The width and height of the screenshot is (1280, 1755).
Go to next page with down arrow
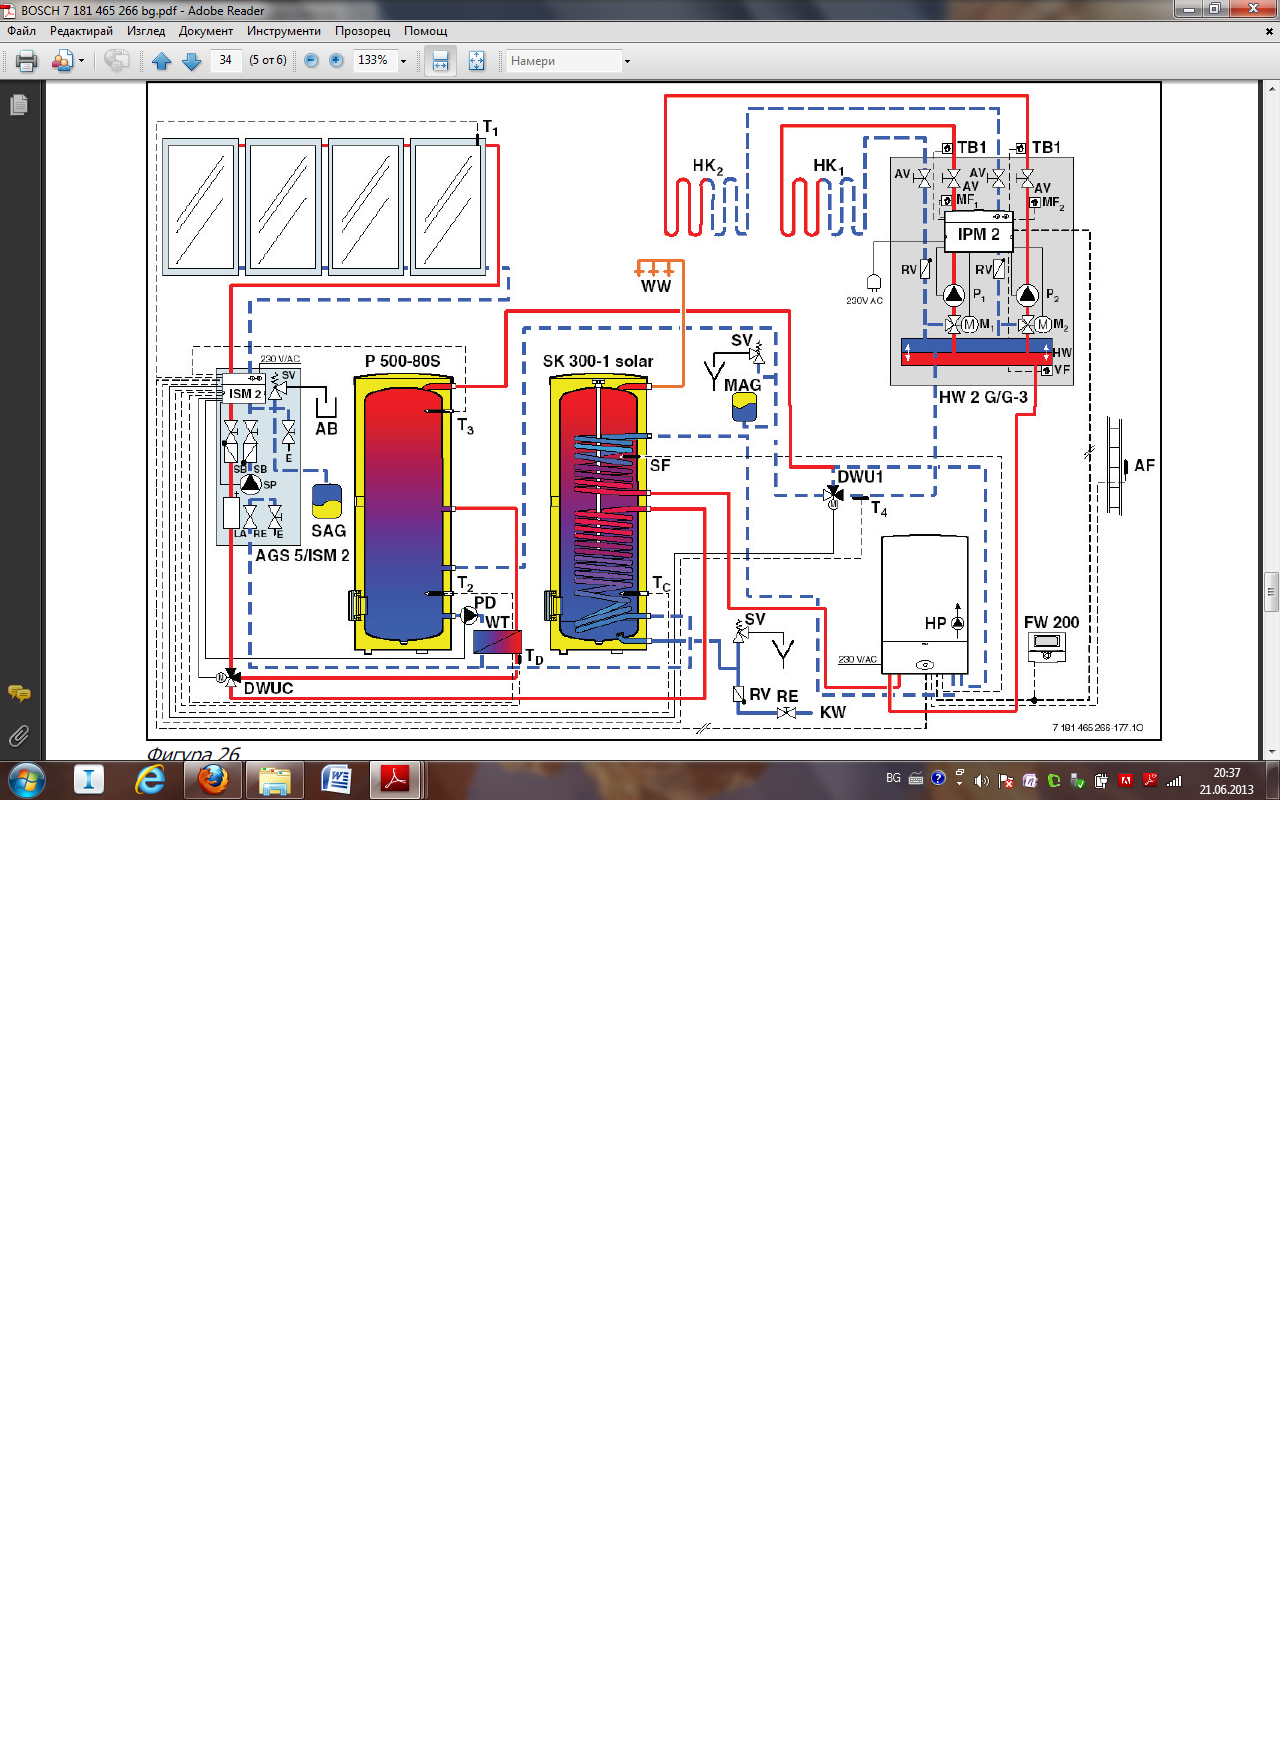tap(192, 61)
